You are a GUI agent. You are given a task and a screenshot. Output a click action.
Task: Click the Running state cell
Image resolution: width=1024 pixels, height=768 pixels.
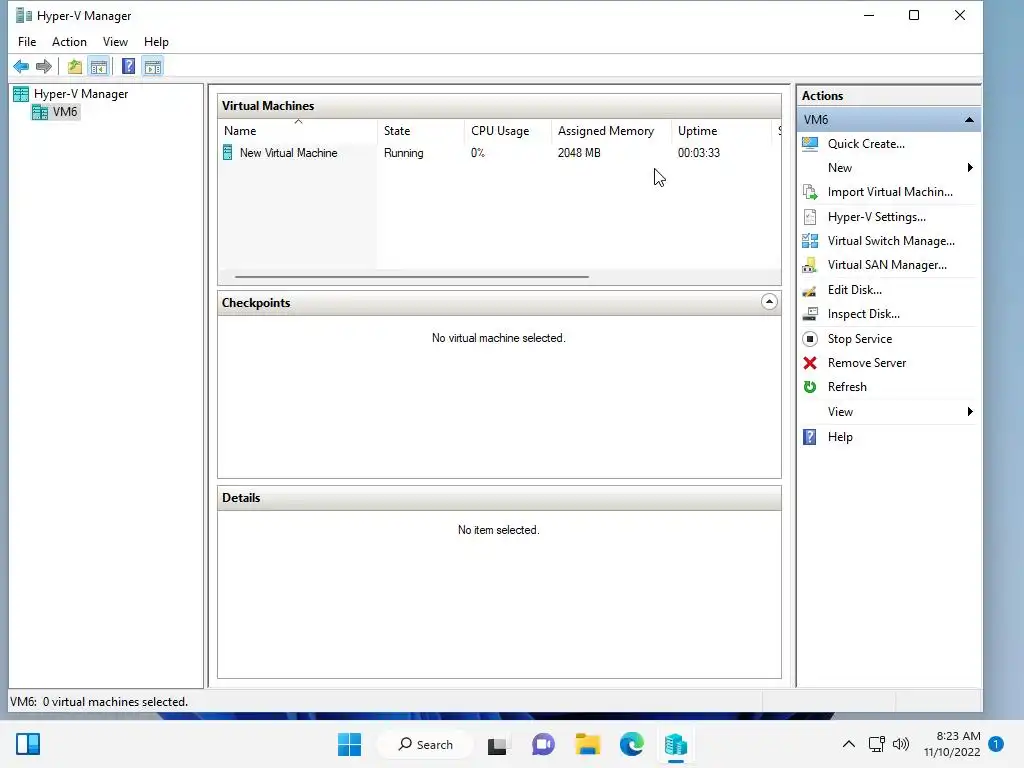coord(404,153)
